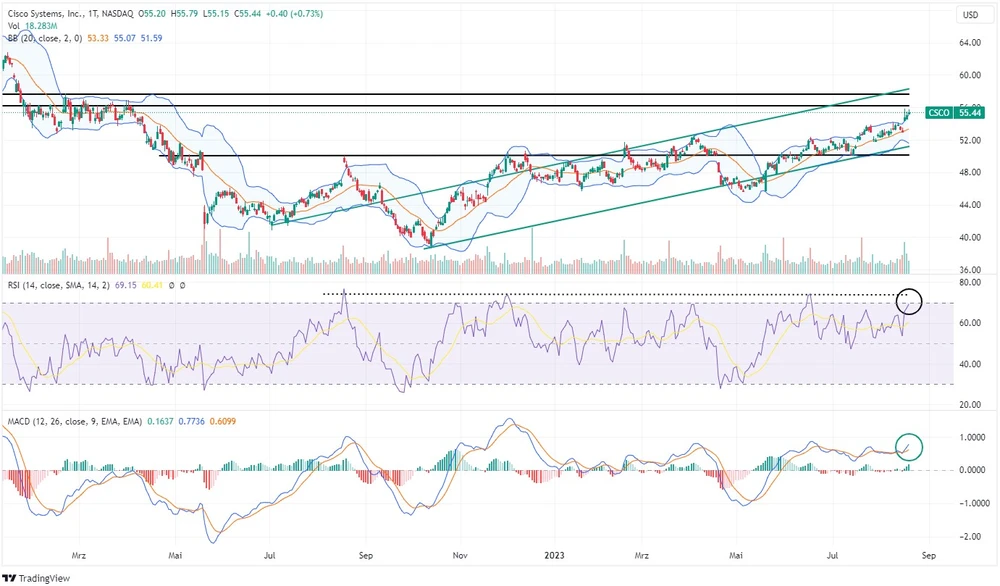Click the current price 55.44 badge
The height and width of the screenshot is (586, 1000).
pyautogui.click(x=968, y=114)
